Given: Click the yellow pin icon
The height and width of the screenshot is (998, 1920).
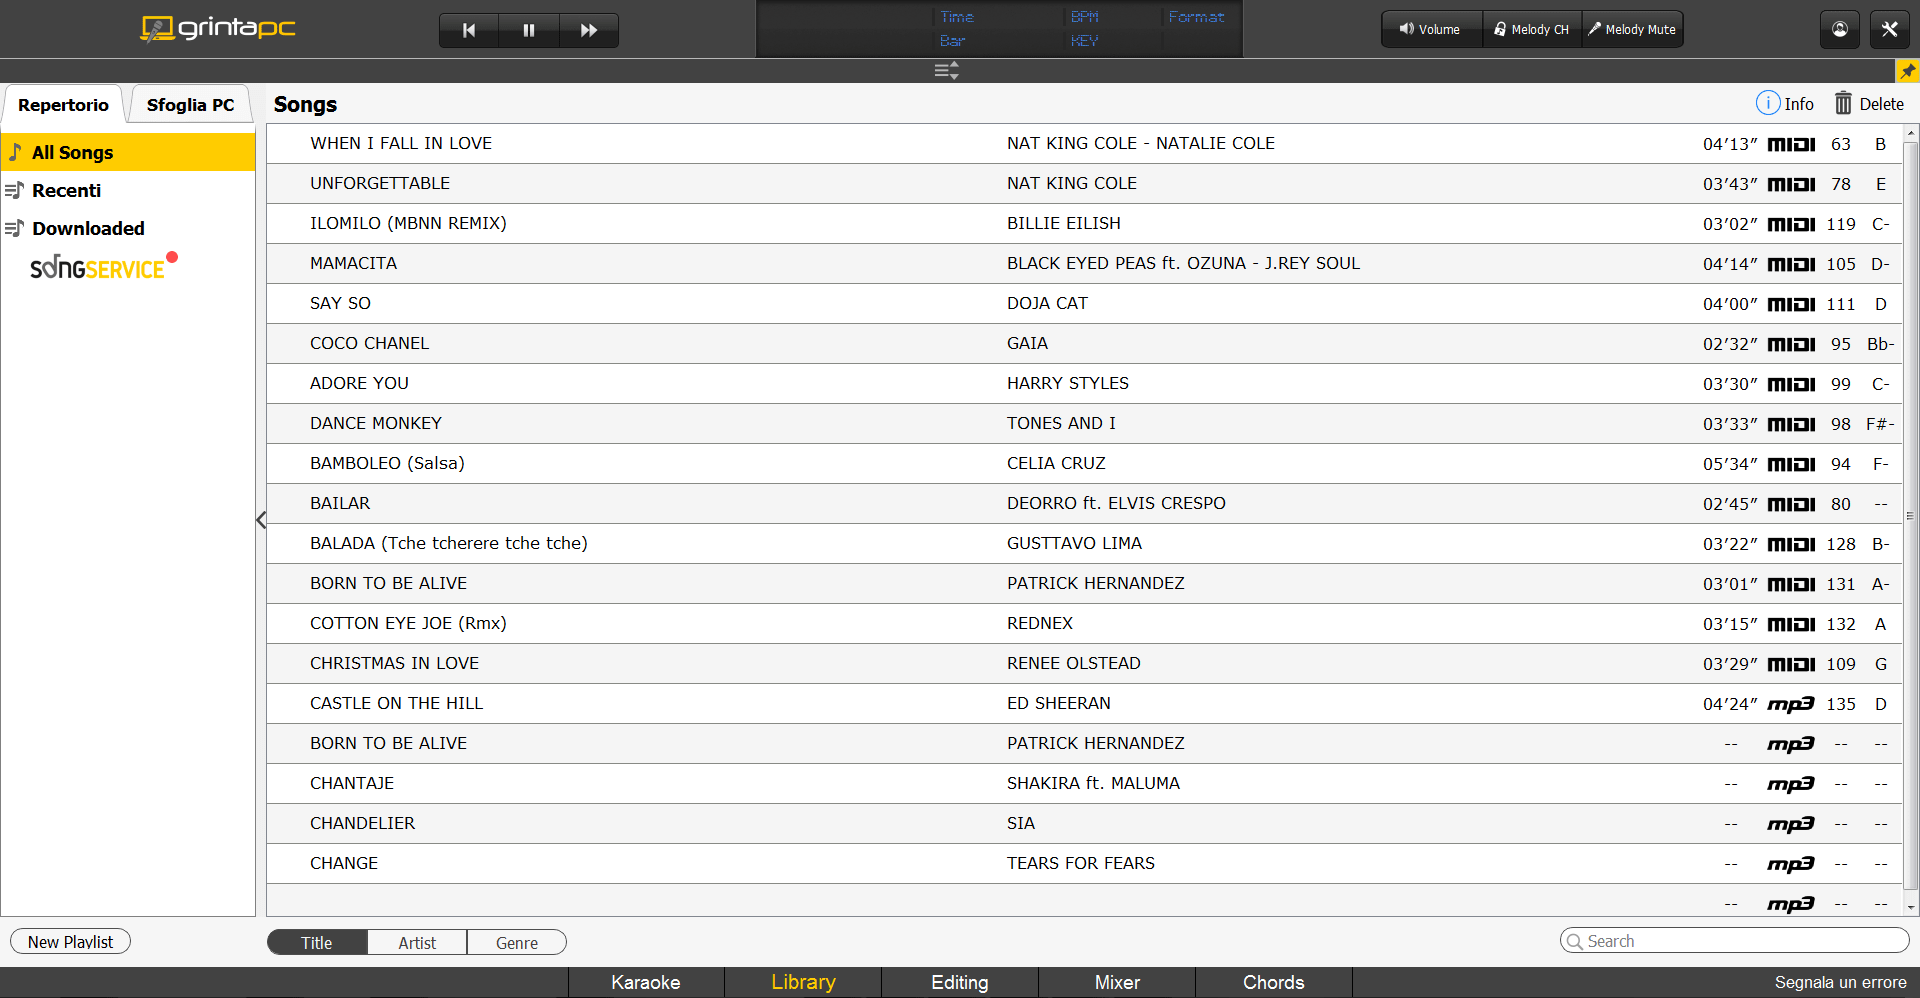Looking at the screenshot, I should coord(1908,71).
